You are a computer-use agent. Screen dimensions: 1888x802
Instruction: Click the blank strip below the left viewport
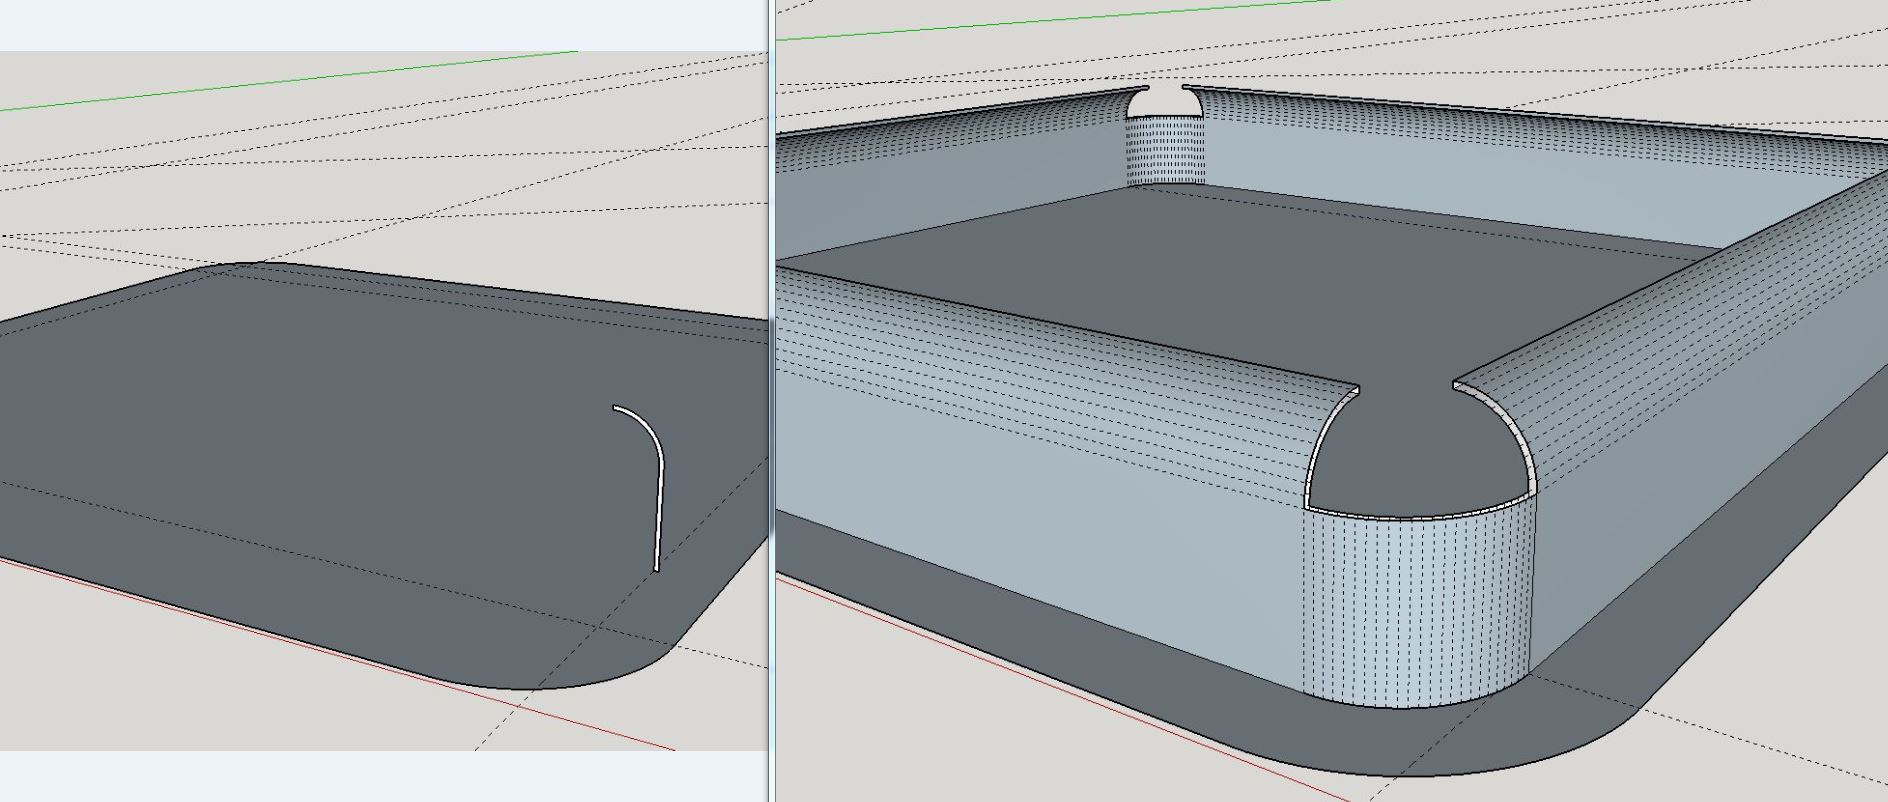click(380, 776)
